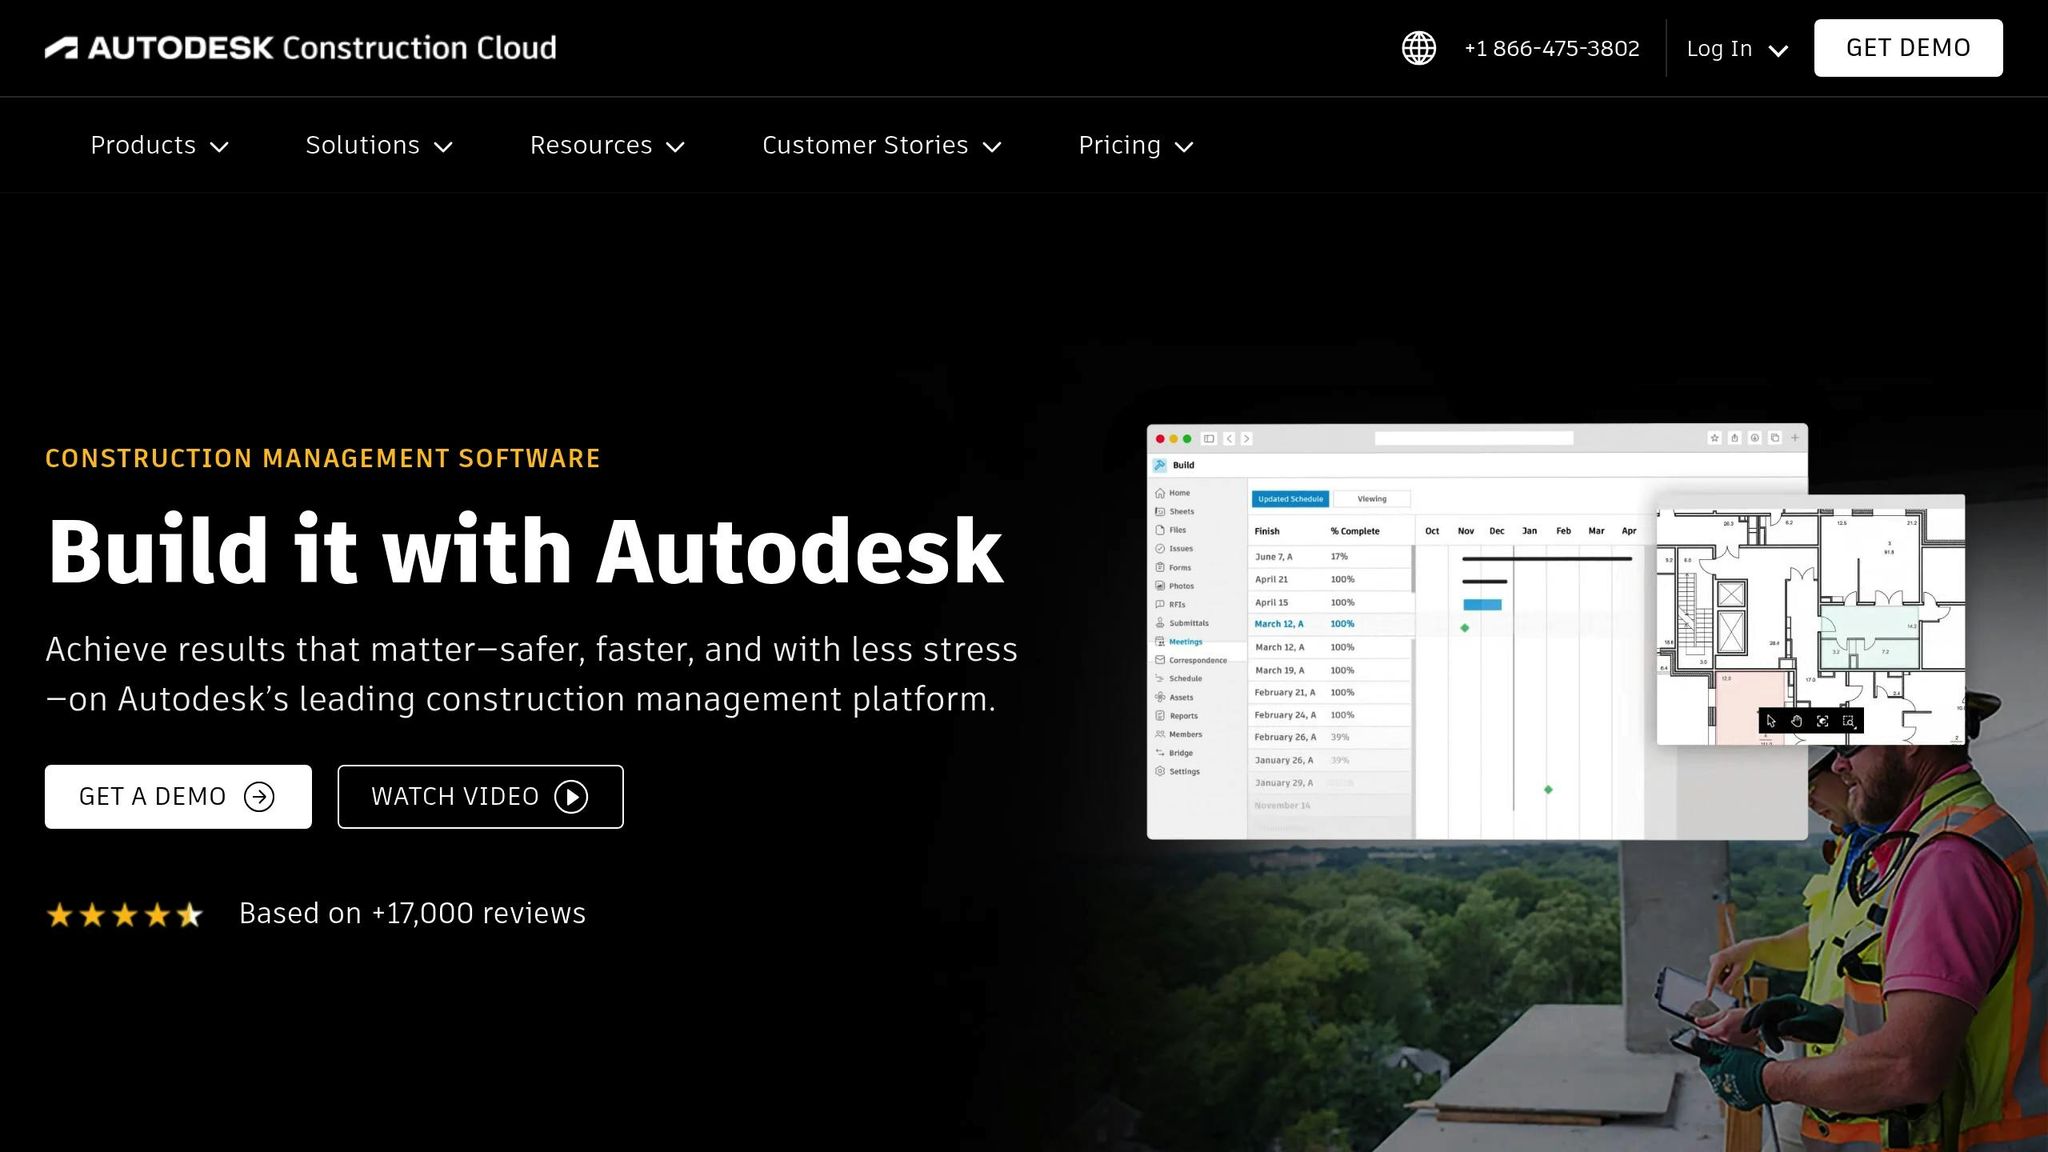The height and width of the screenshot is (1152, 2048).
Task: Expand the Solutions menu
Action: pos(379,145)
